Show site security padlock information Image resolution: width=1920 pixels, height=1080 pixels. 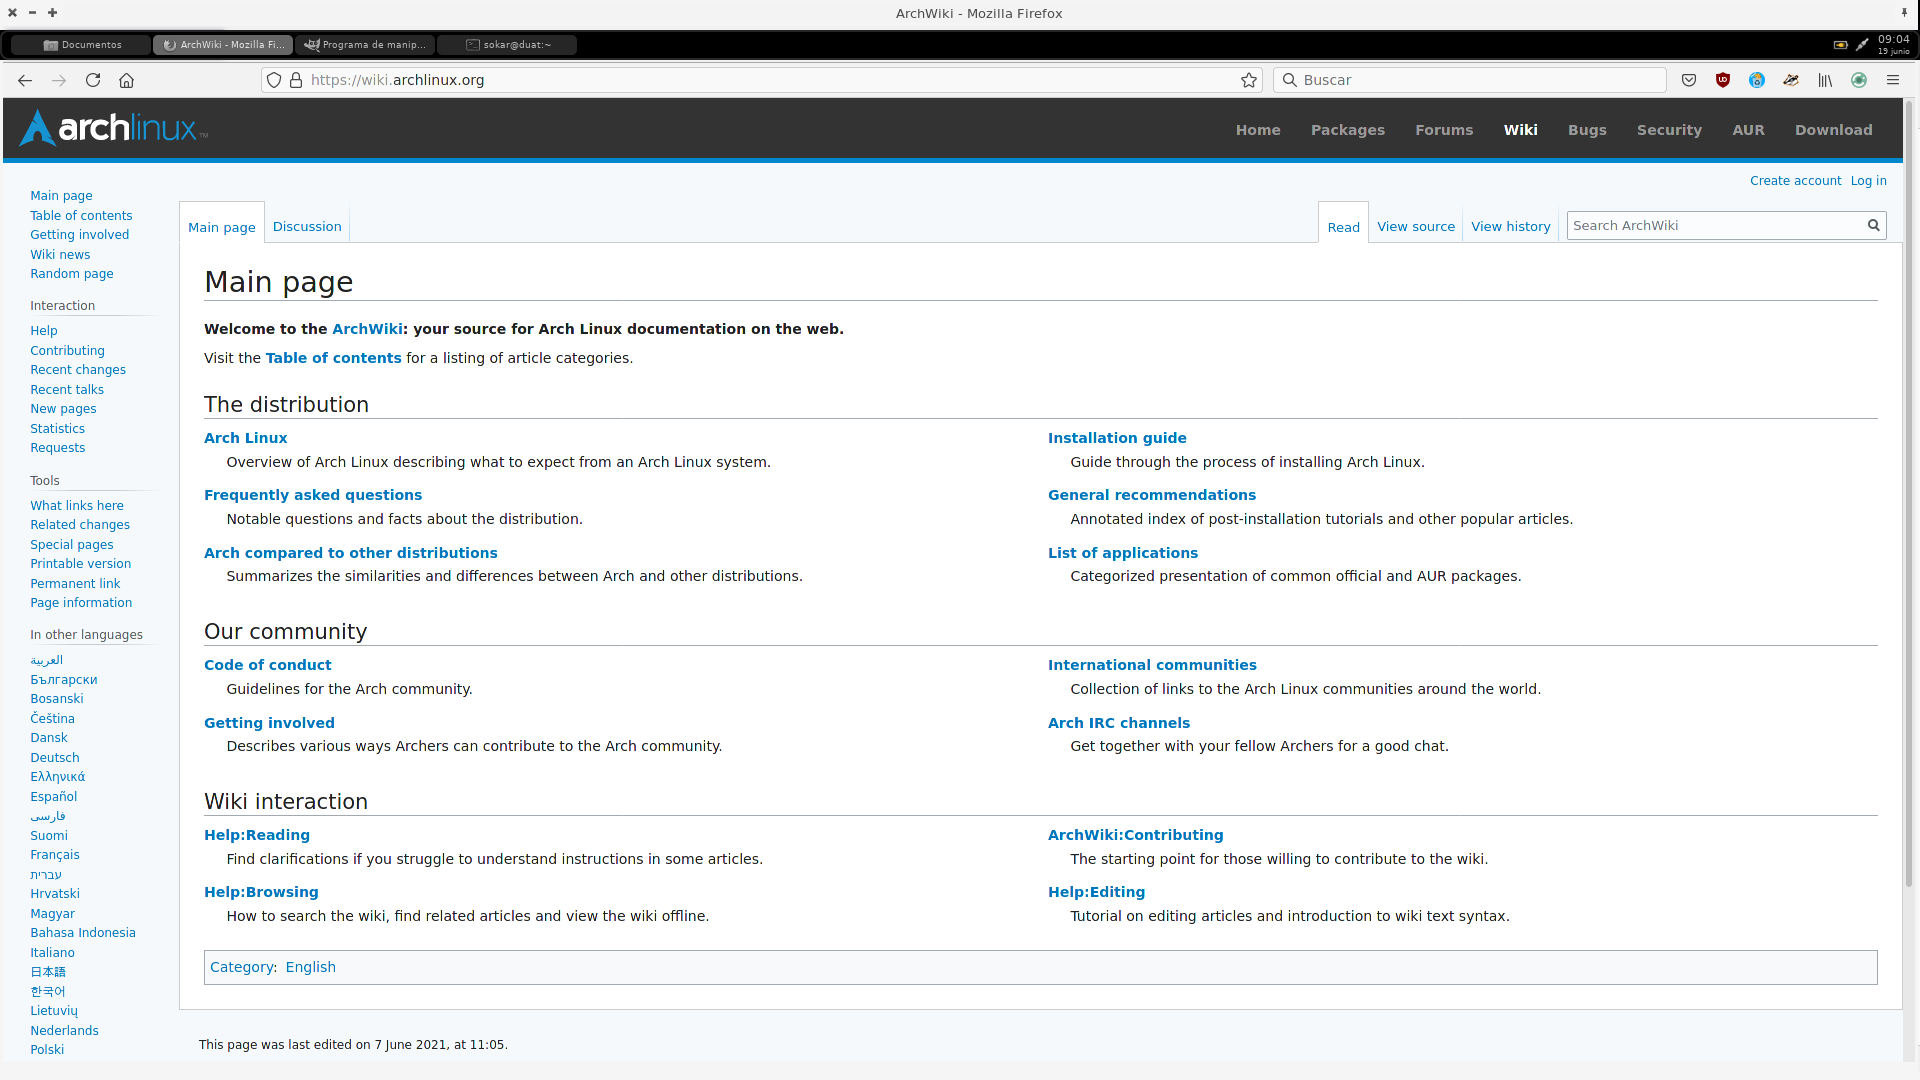coord(296,80)
